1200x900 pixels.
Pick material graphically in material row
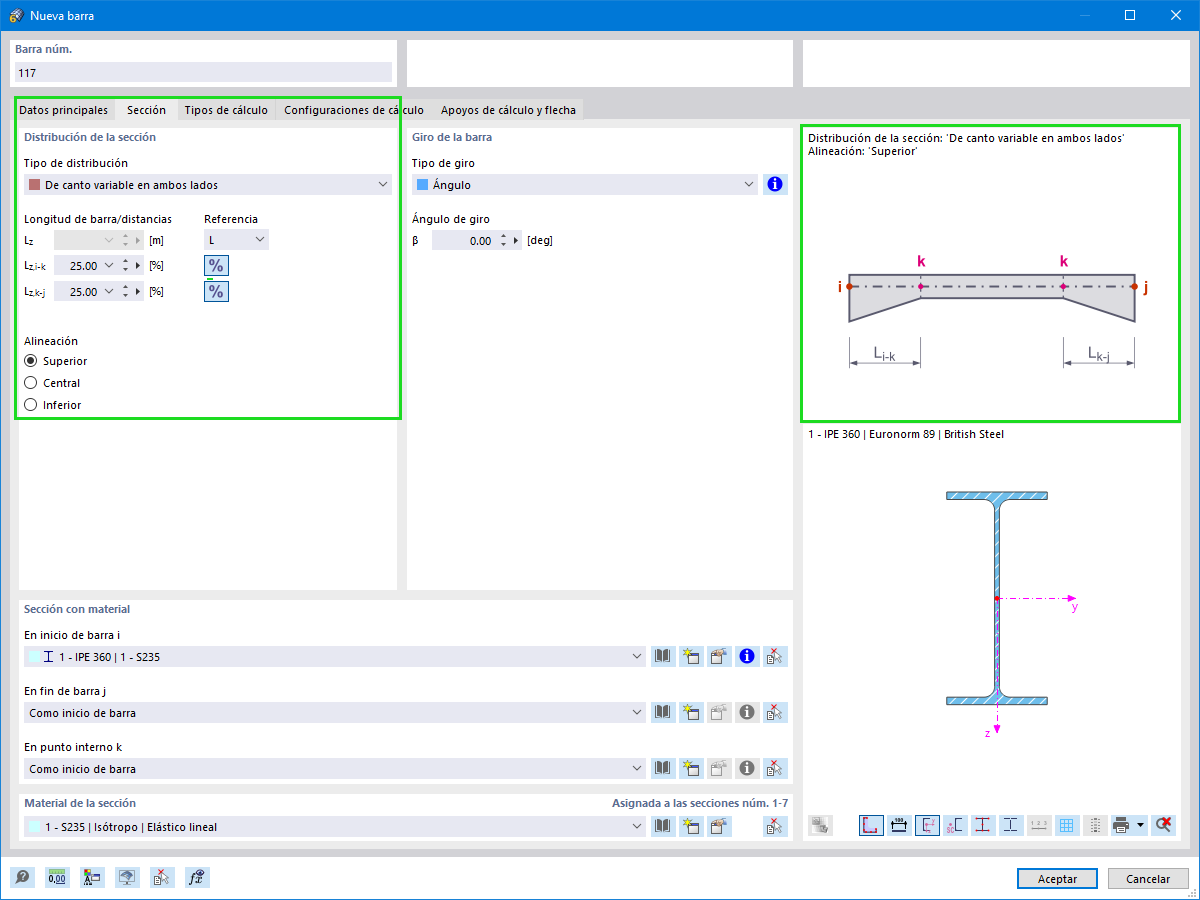pyautogui.click(x=775, y=826)
